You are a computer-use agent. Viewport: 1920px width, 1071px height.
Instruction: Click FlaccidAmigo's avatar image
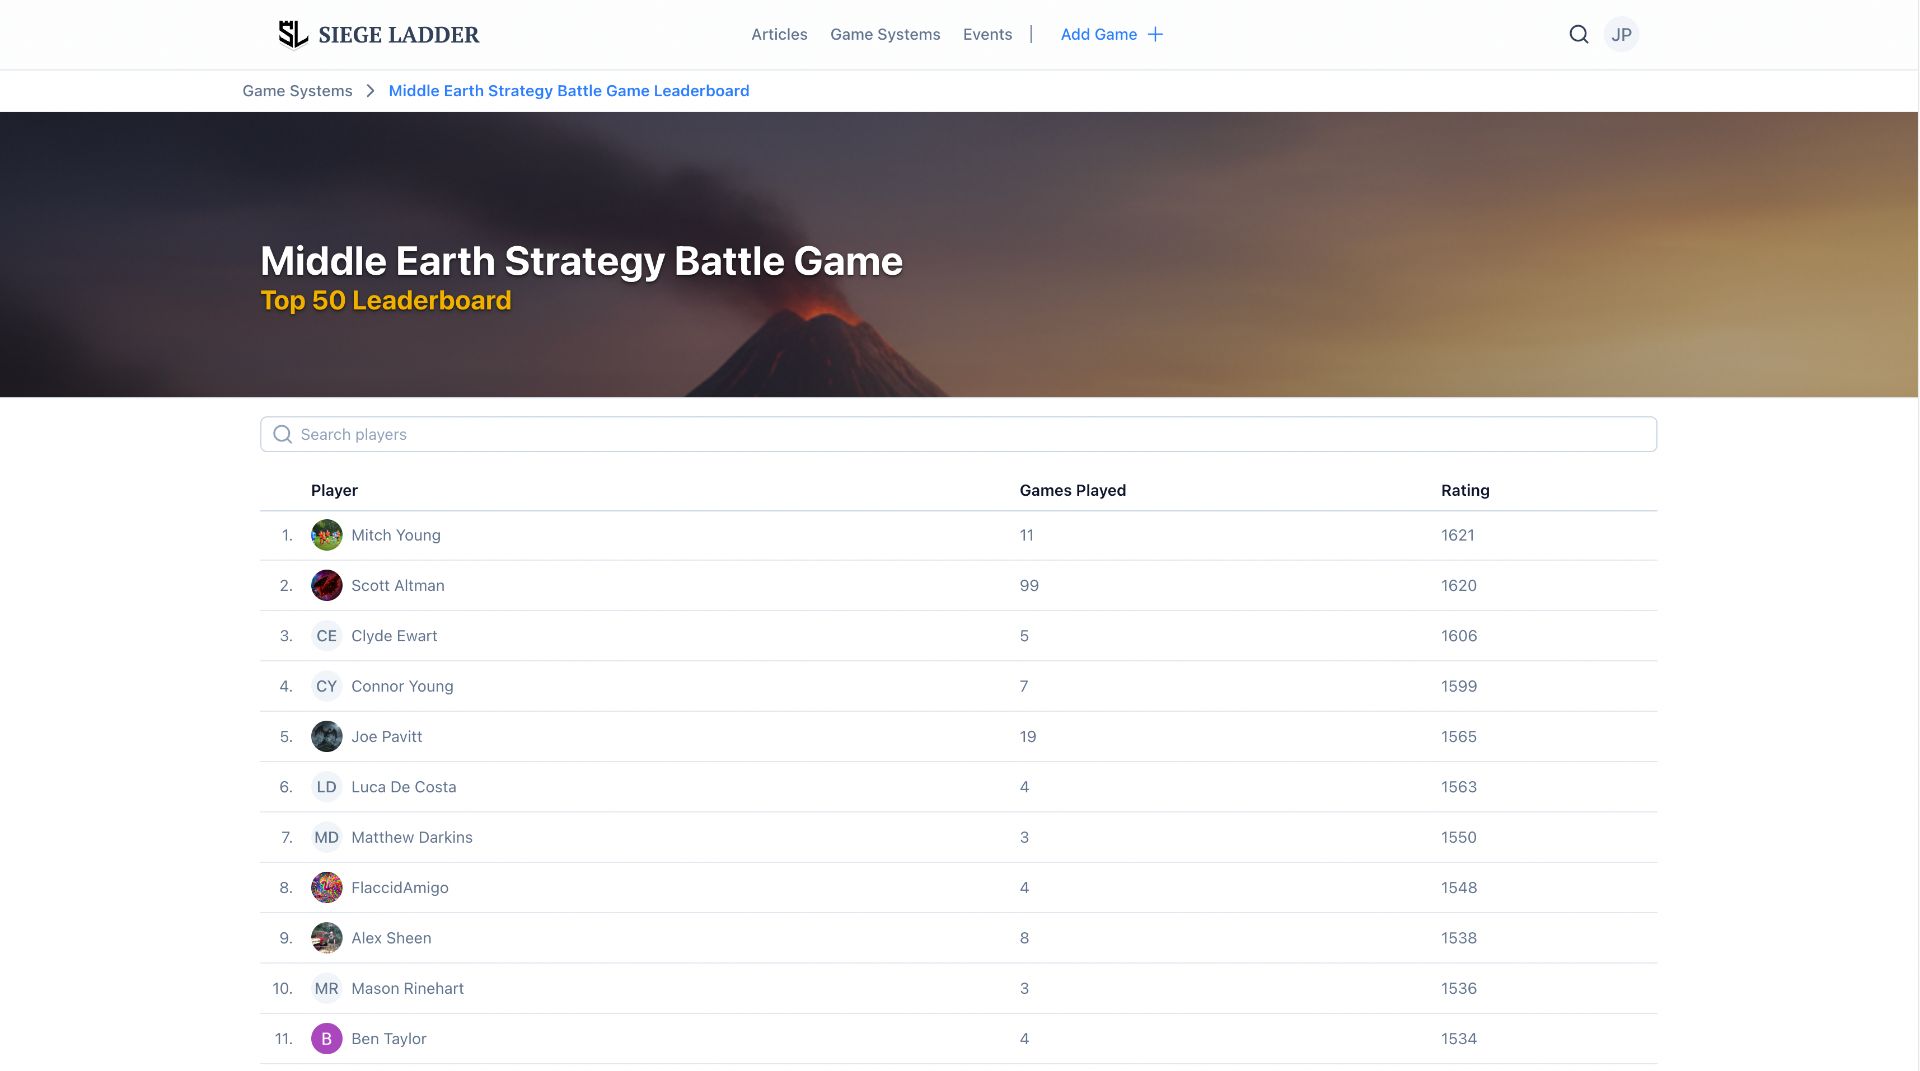pyautogui.click(x=326, y=887)
